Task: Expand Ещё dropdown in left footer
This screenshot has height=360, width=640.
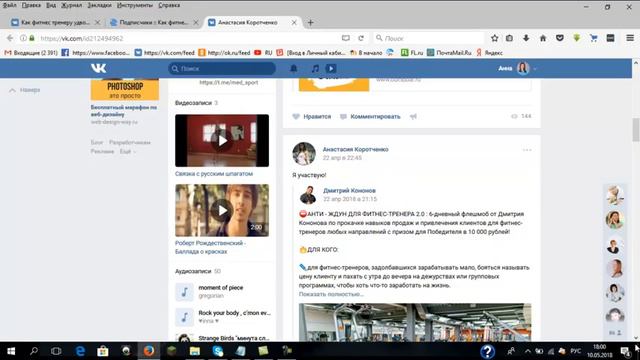Action: 127,151
